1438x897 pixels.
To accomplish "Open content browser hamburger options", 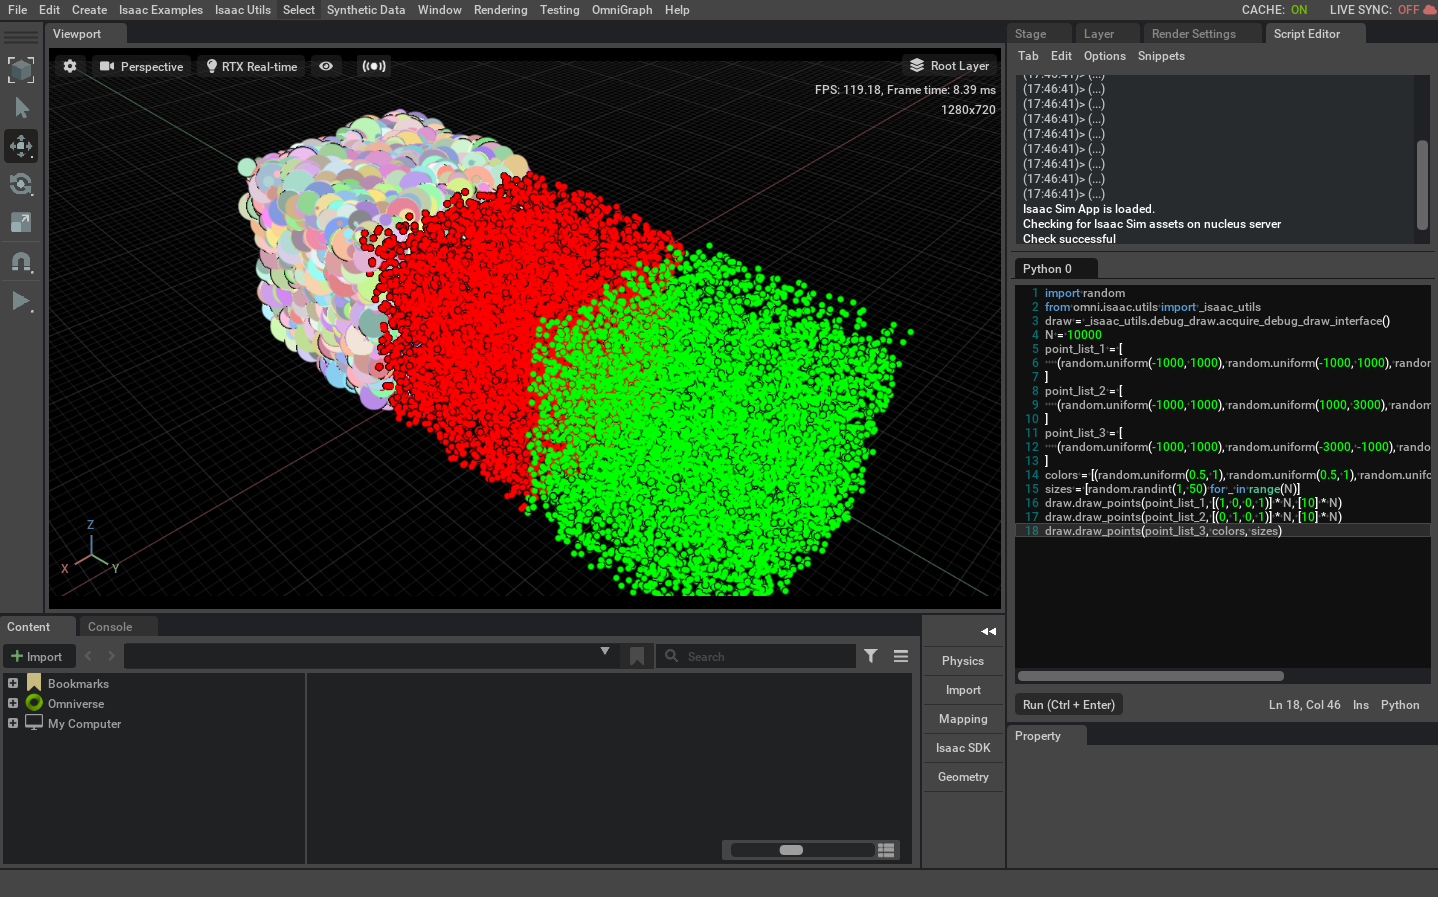I will pos(901,656).
